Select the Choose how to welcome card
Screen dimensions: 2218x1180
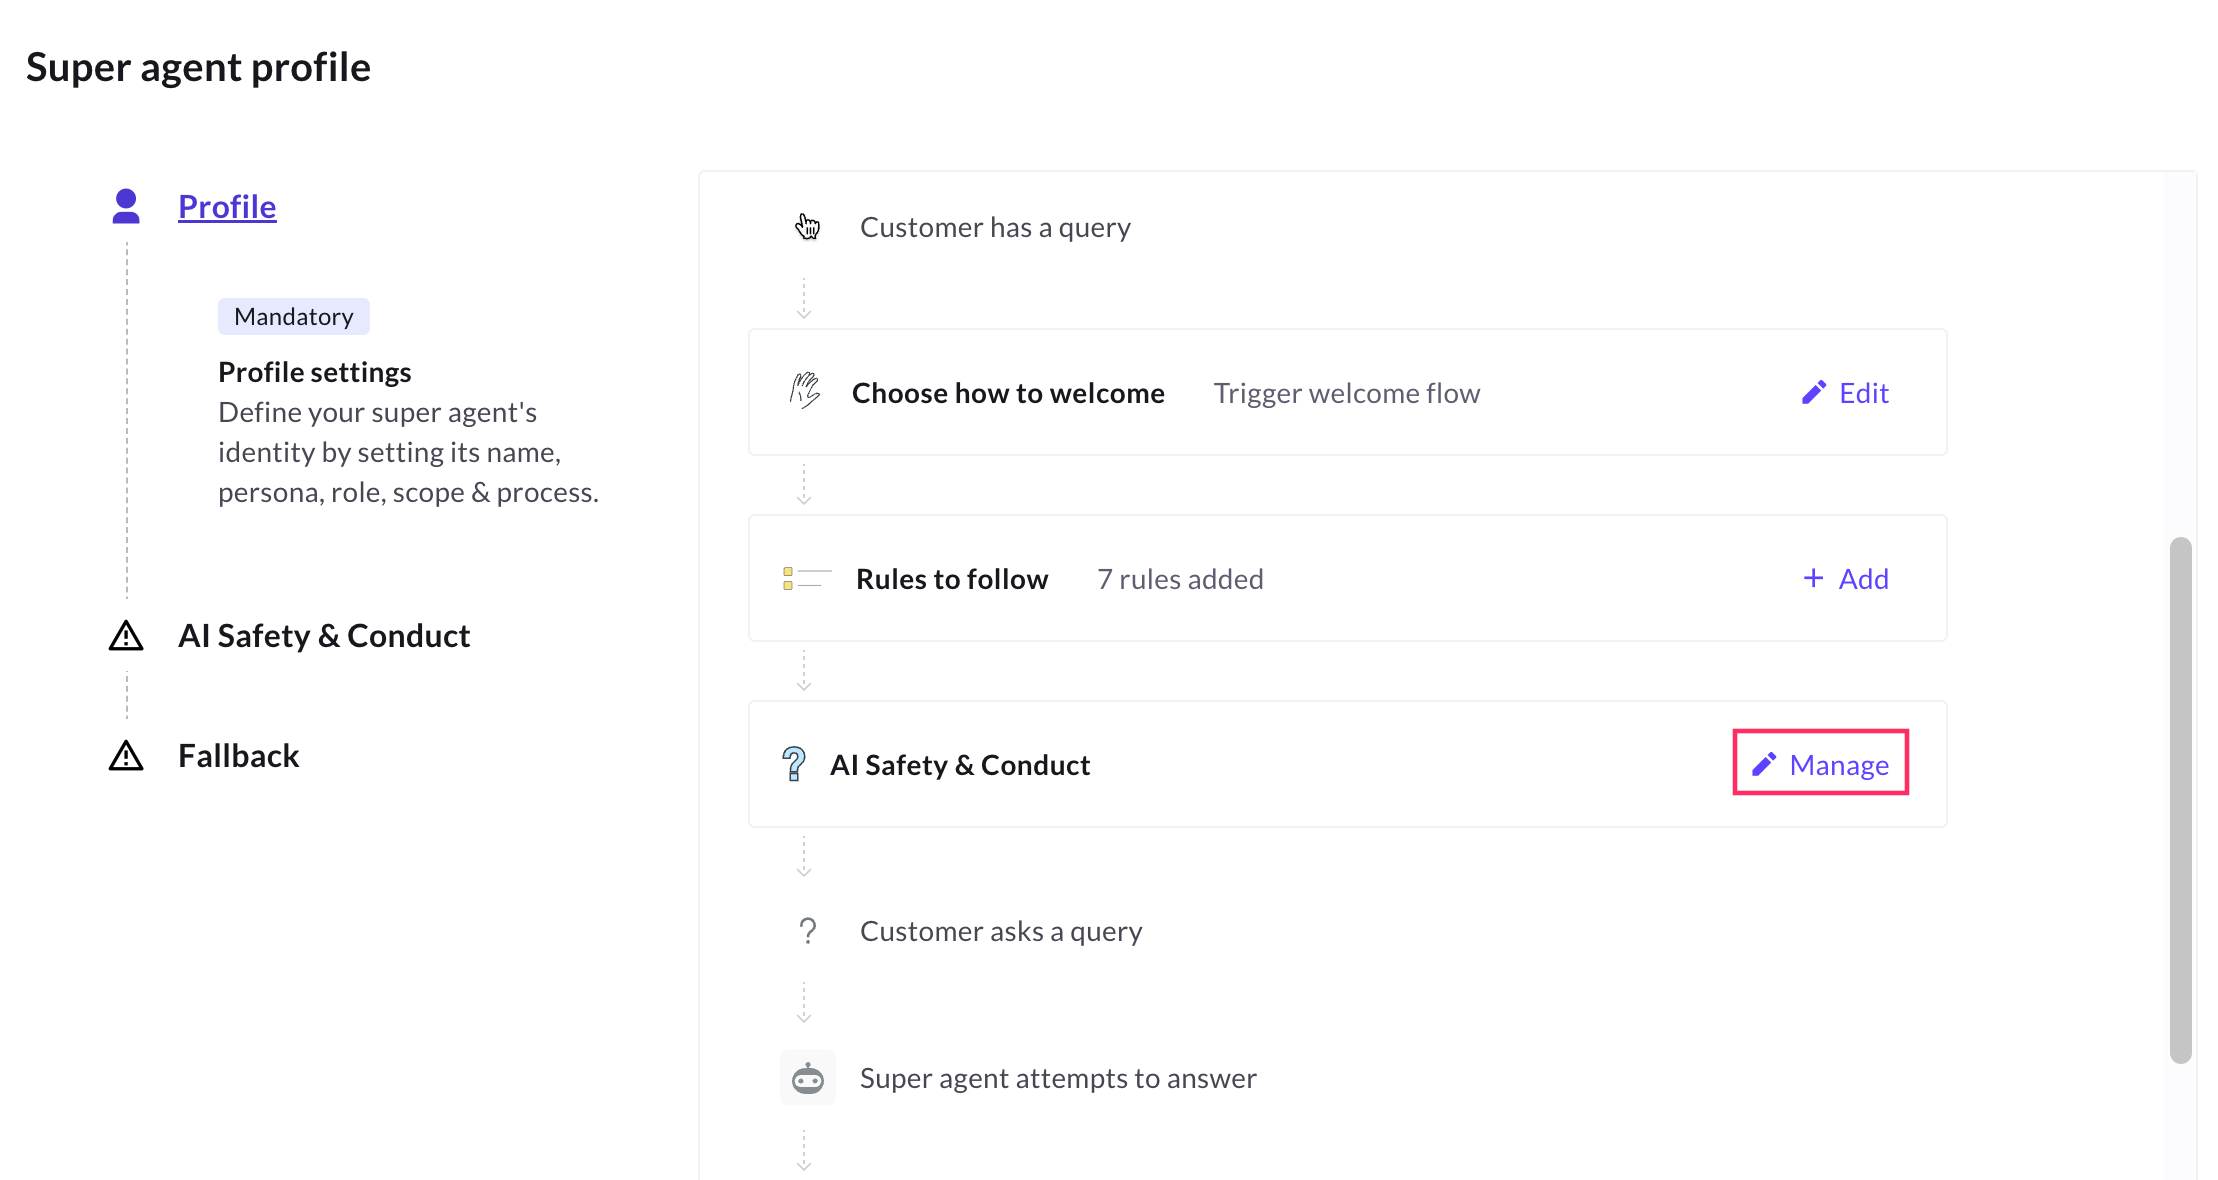[x=1007, y=393]
